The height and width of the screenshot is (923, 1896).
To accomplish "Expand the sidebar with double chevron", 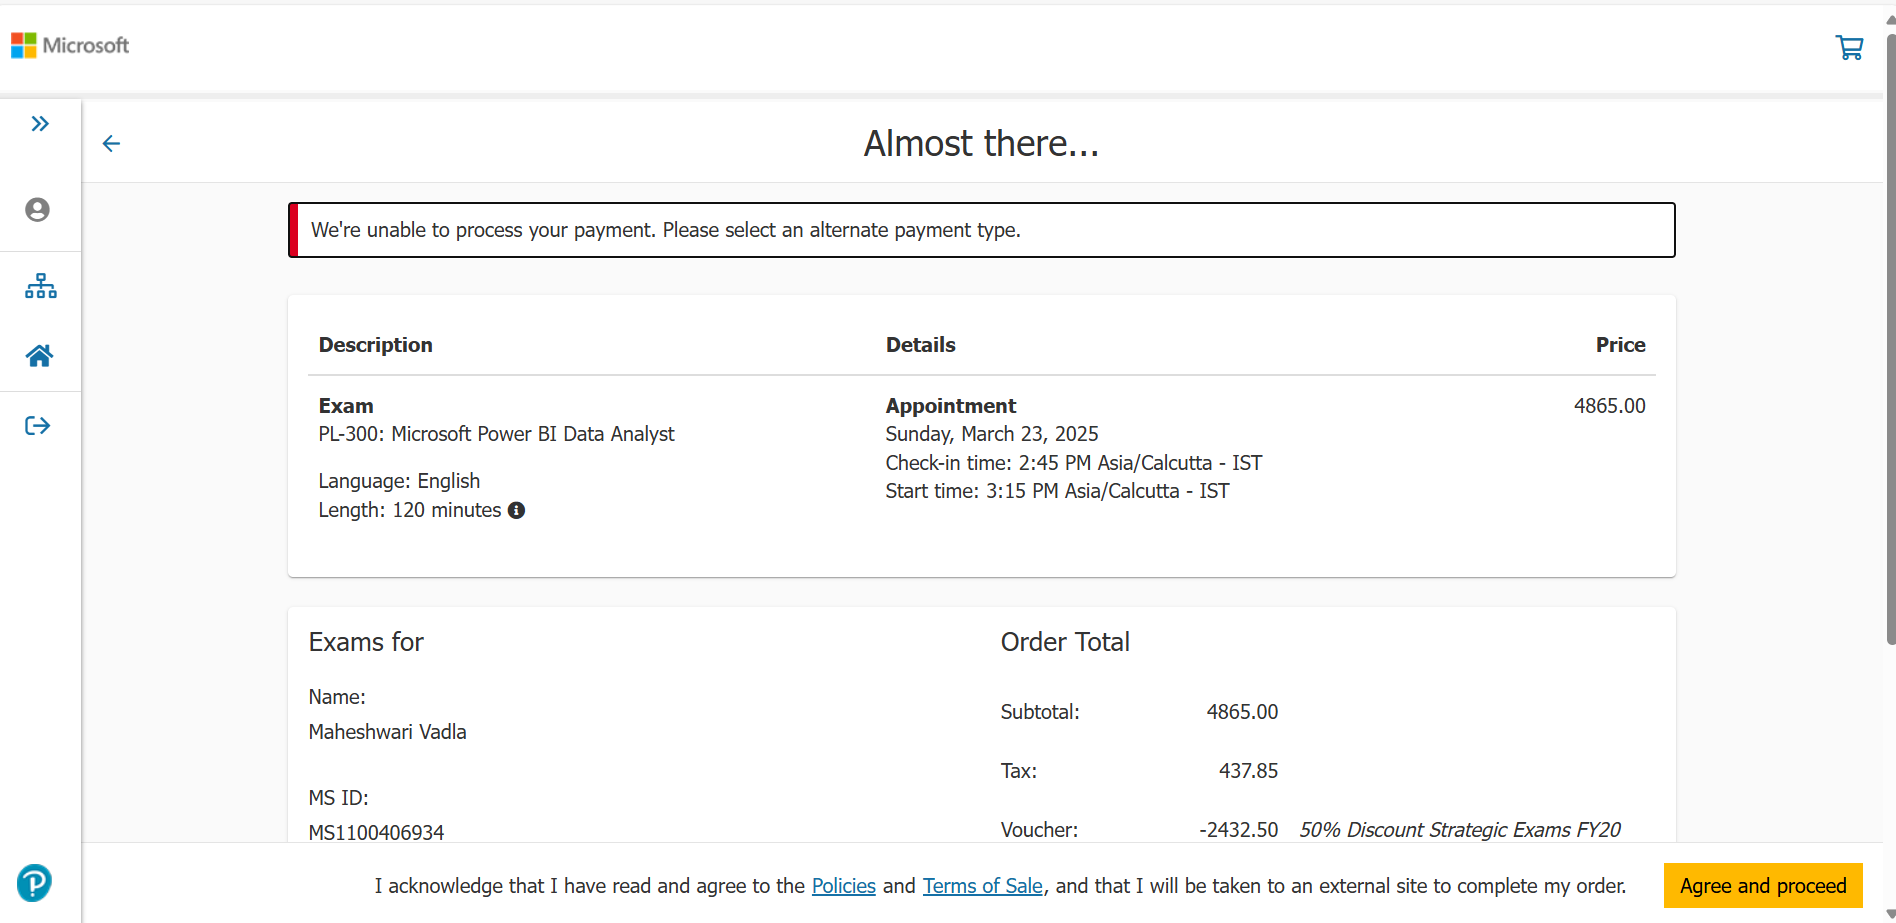I will tap(40, 124).
